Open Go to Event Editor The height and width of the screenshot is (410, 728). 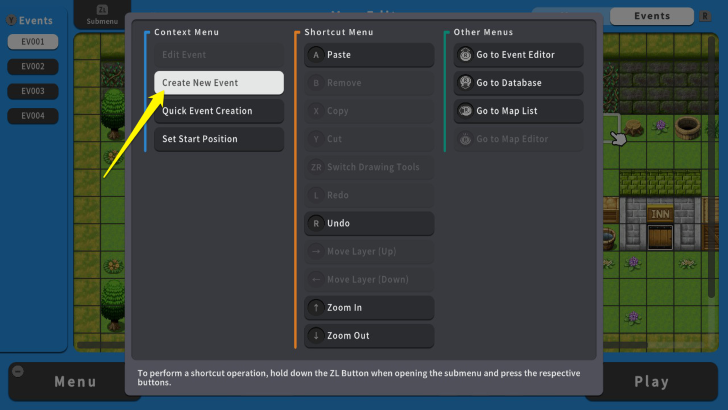pos(518,55)
